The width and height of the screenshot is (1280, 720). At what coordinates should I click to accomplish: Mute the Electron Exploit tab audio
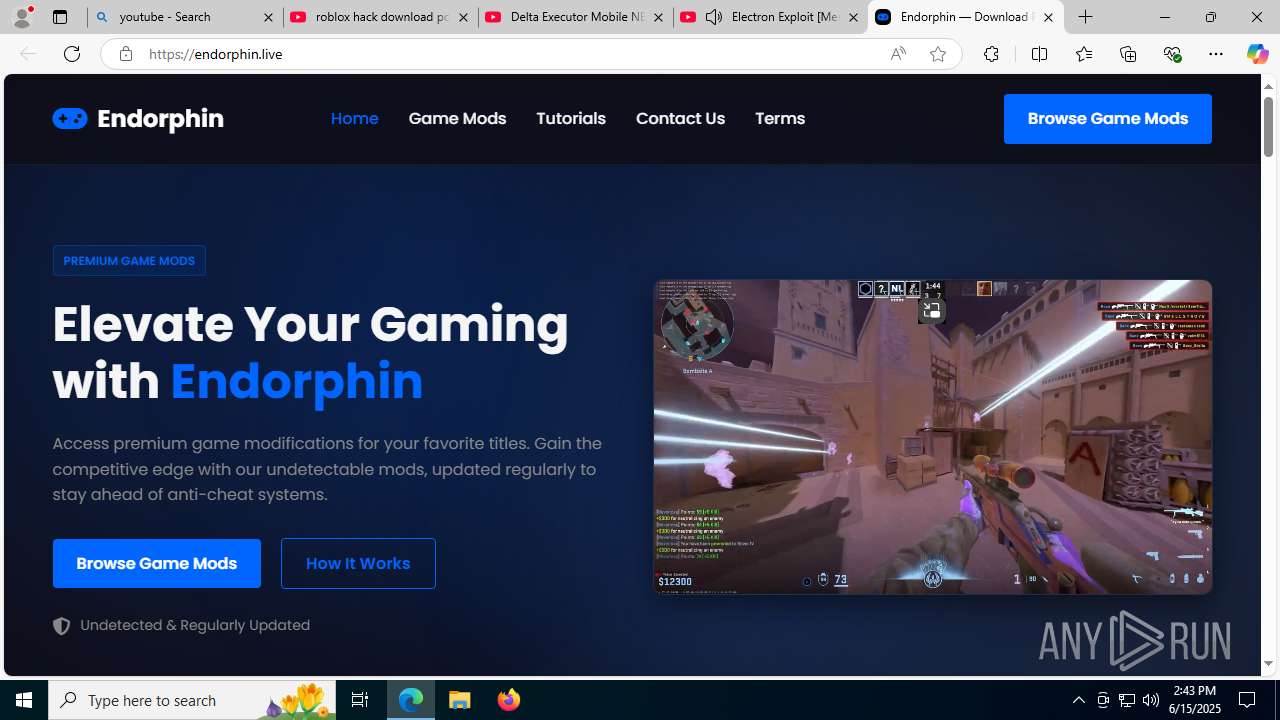(714, 17)
